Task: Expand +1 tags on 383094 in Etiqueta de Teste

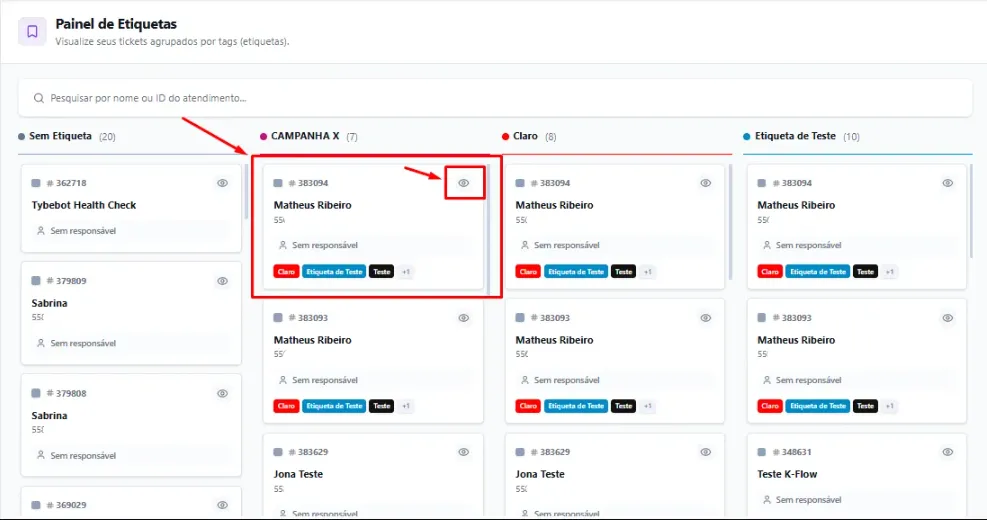Action: coord(889,272)
